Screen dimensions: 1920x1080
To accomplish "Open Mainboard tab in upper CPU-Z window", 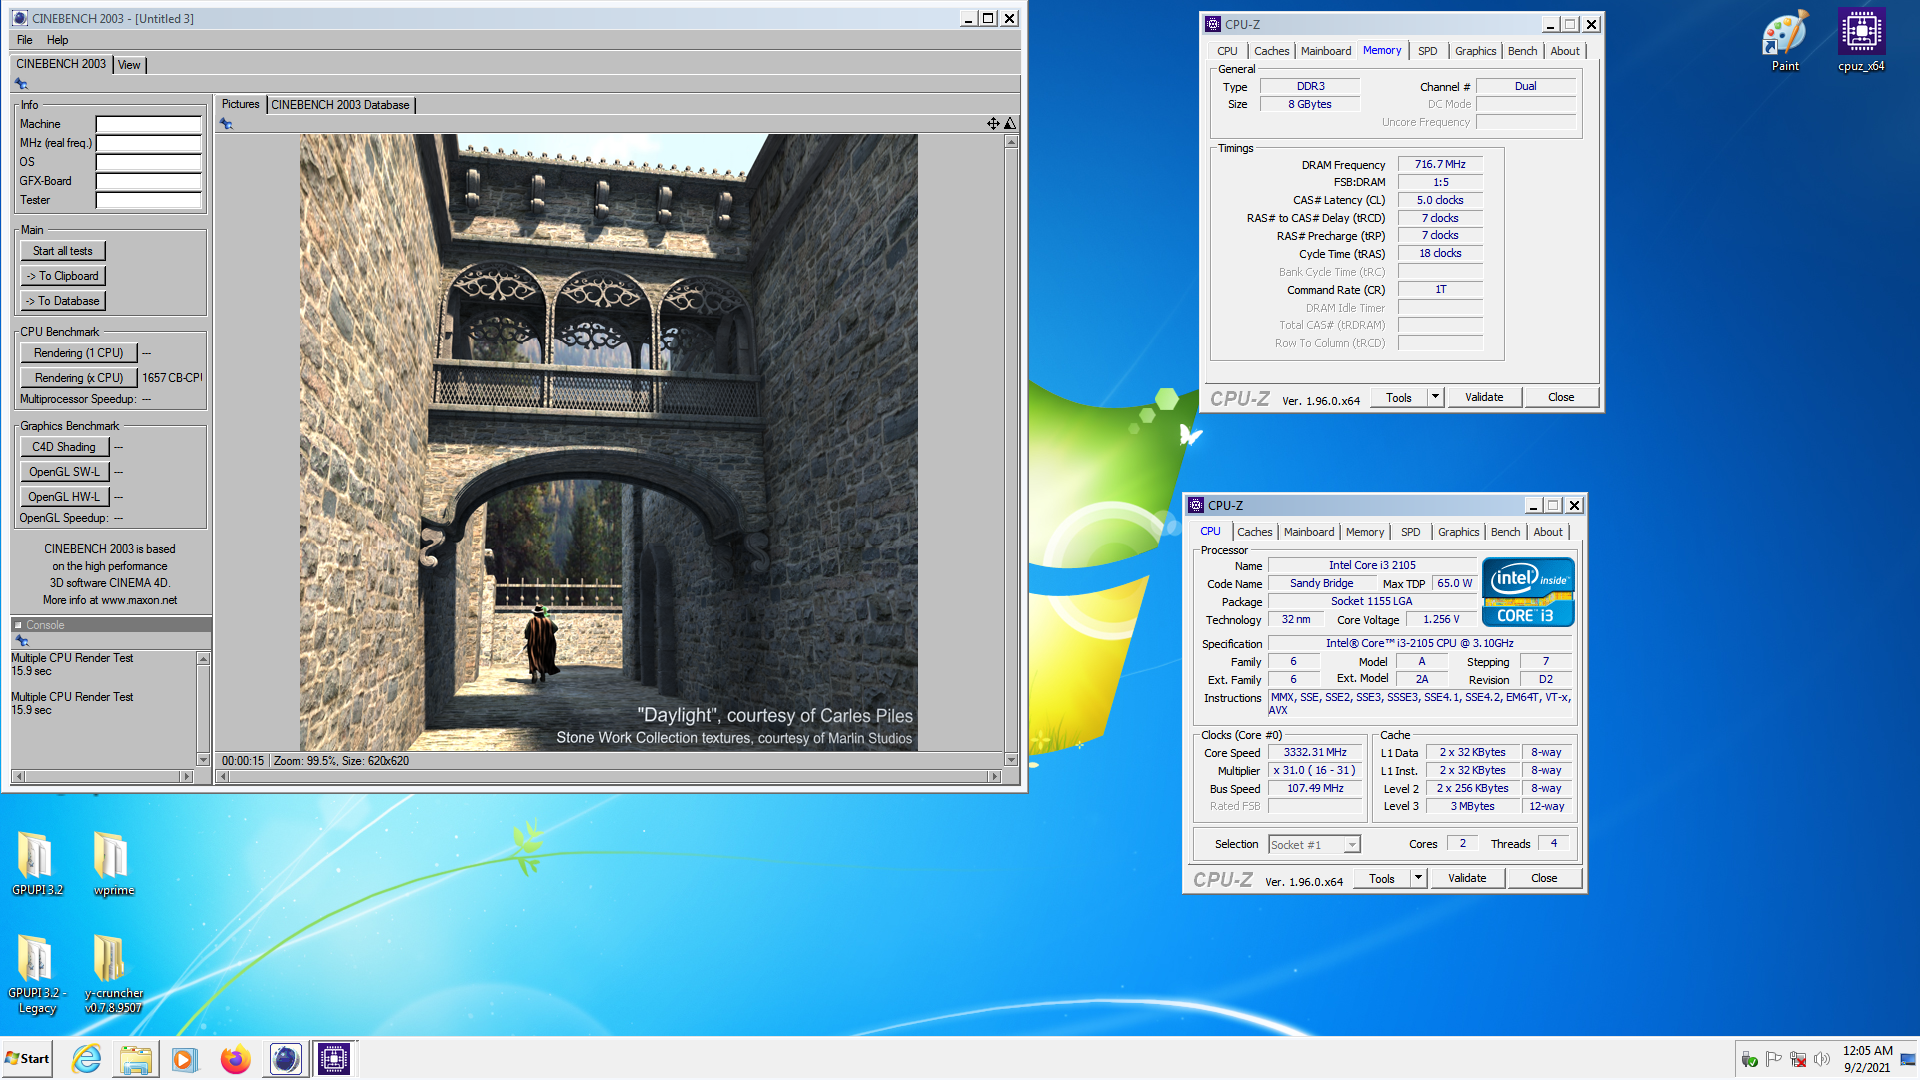I will coord(1325,51).
